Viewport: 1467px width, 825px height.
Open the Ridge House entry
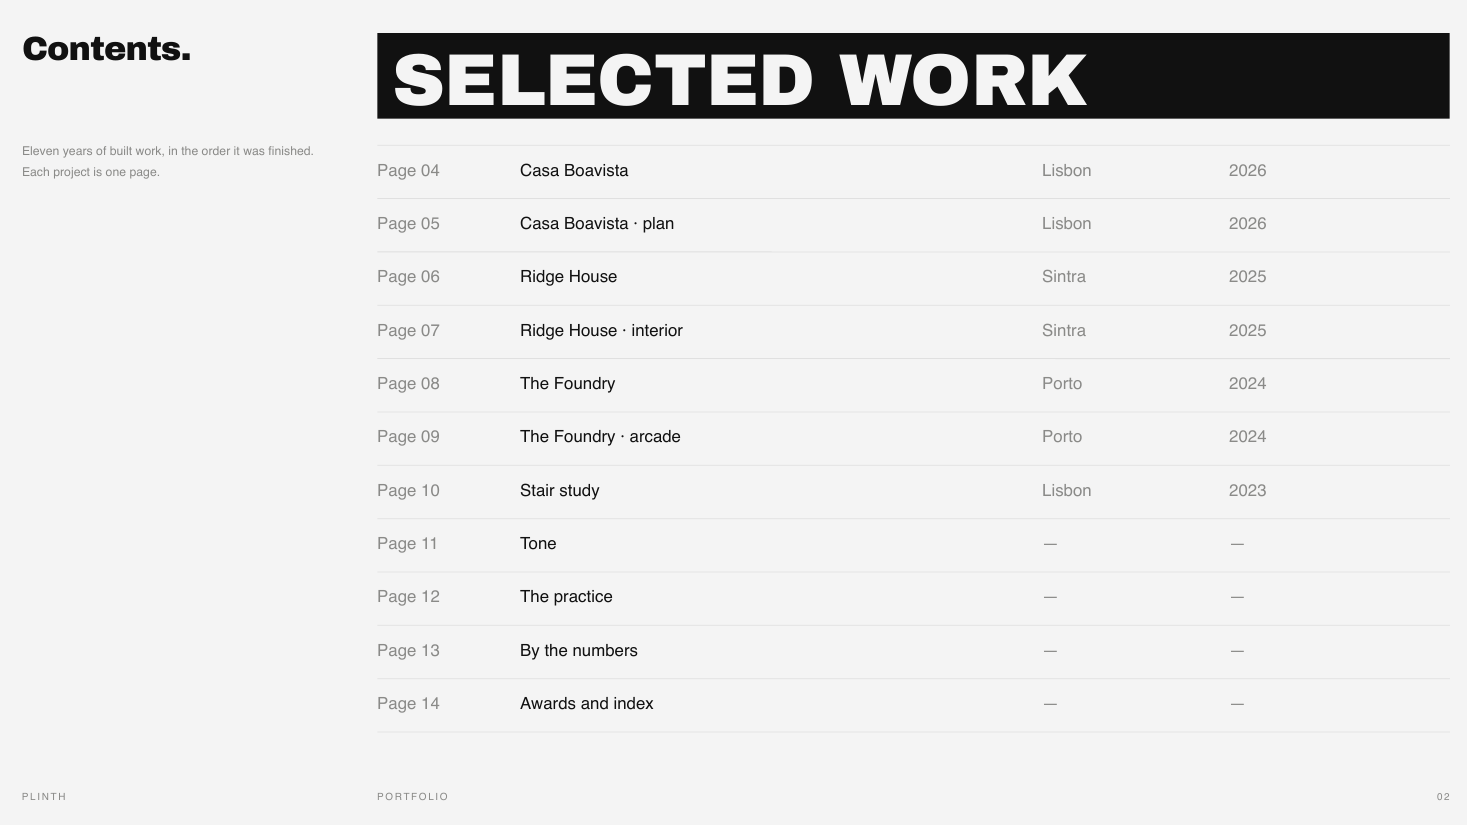pyautogui.click(x=913, y=277)
